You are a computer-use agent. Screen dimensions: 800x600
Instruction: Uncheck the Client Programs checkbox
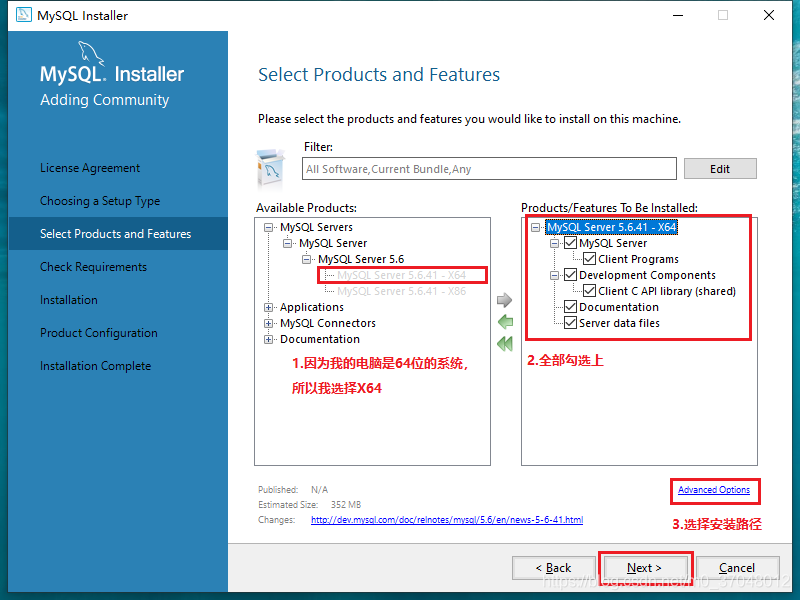tap(589, 259)
